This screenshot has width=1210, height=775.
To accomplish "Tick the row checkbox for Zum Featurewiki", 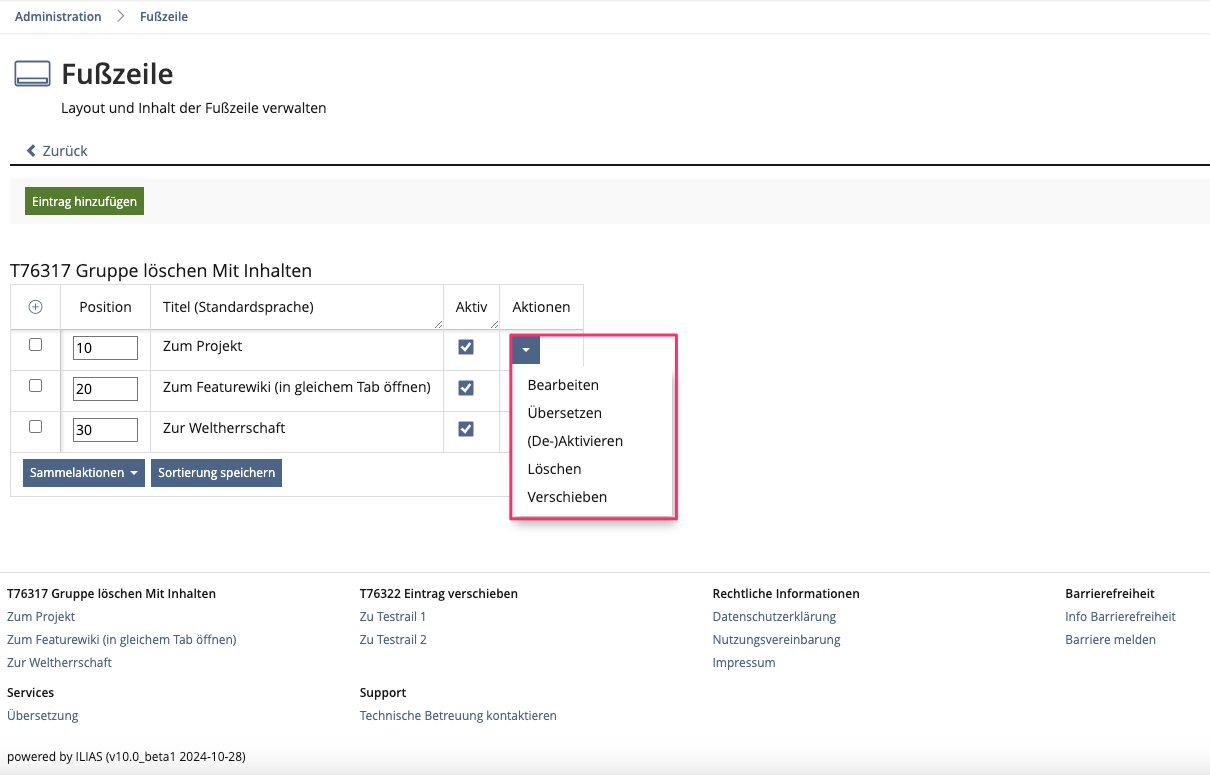I will 36,386.
